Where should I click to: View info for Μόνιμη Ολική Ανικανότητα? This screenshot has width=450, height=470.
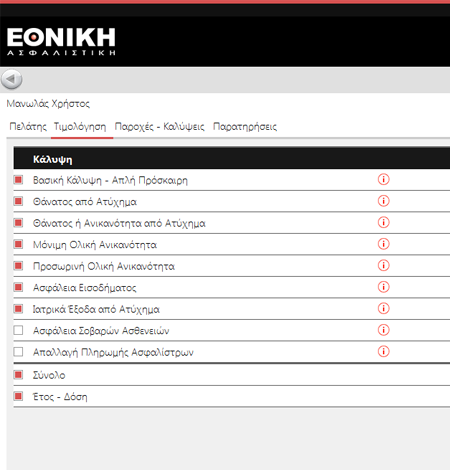[384, 244]
